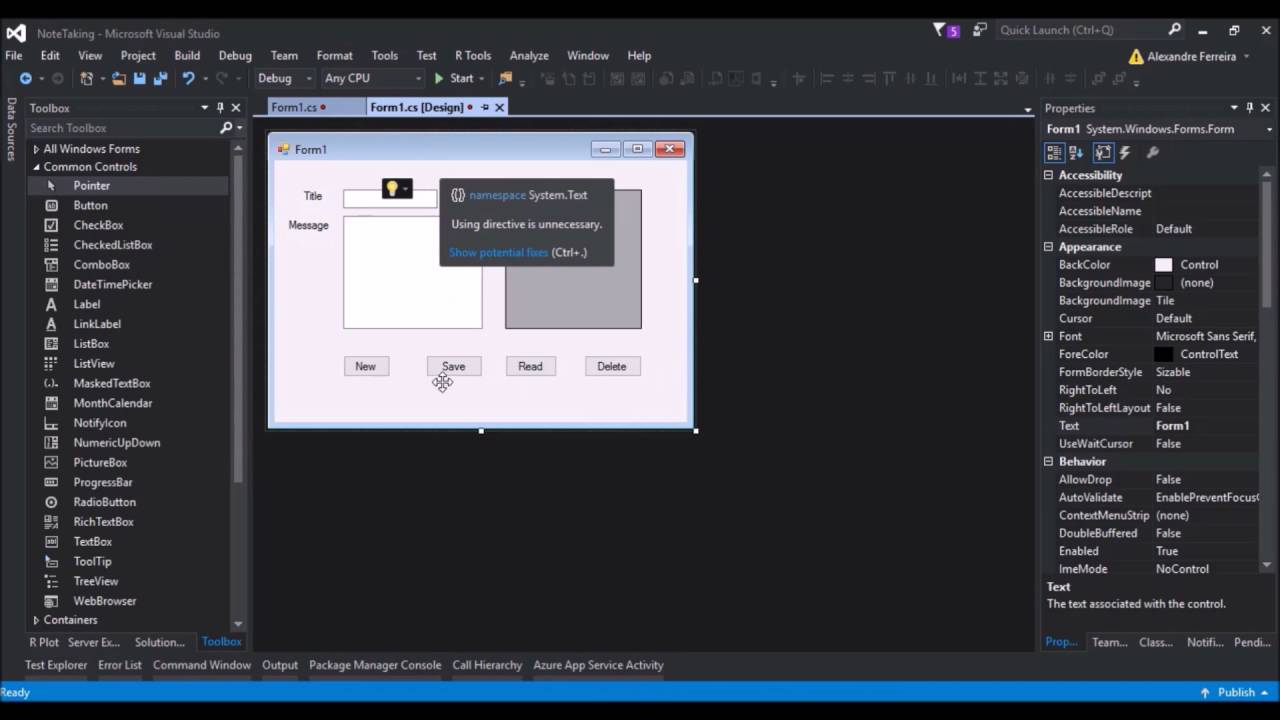Click the New button on Form1
This screenshot has height=720, width=1280.
(366, 366)
